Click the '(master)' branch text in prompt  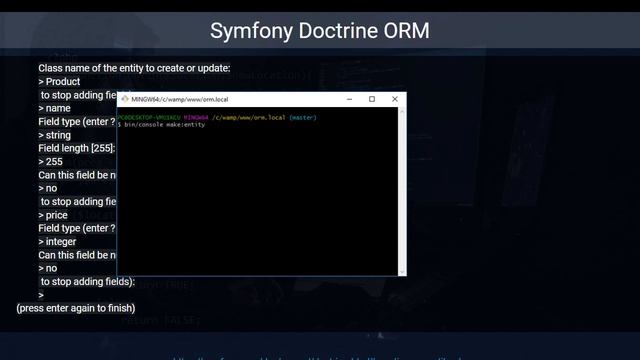coord(303,118)
